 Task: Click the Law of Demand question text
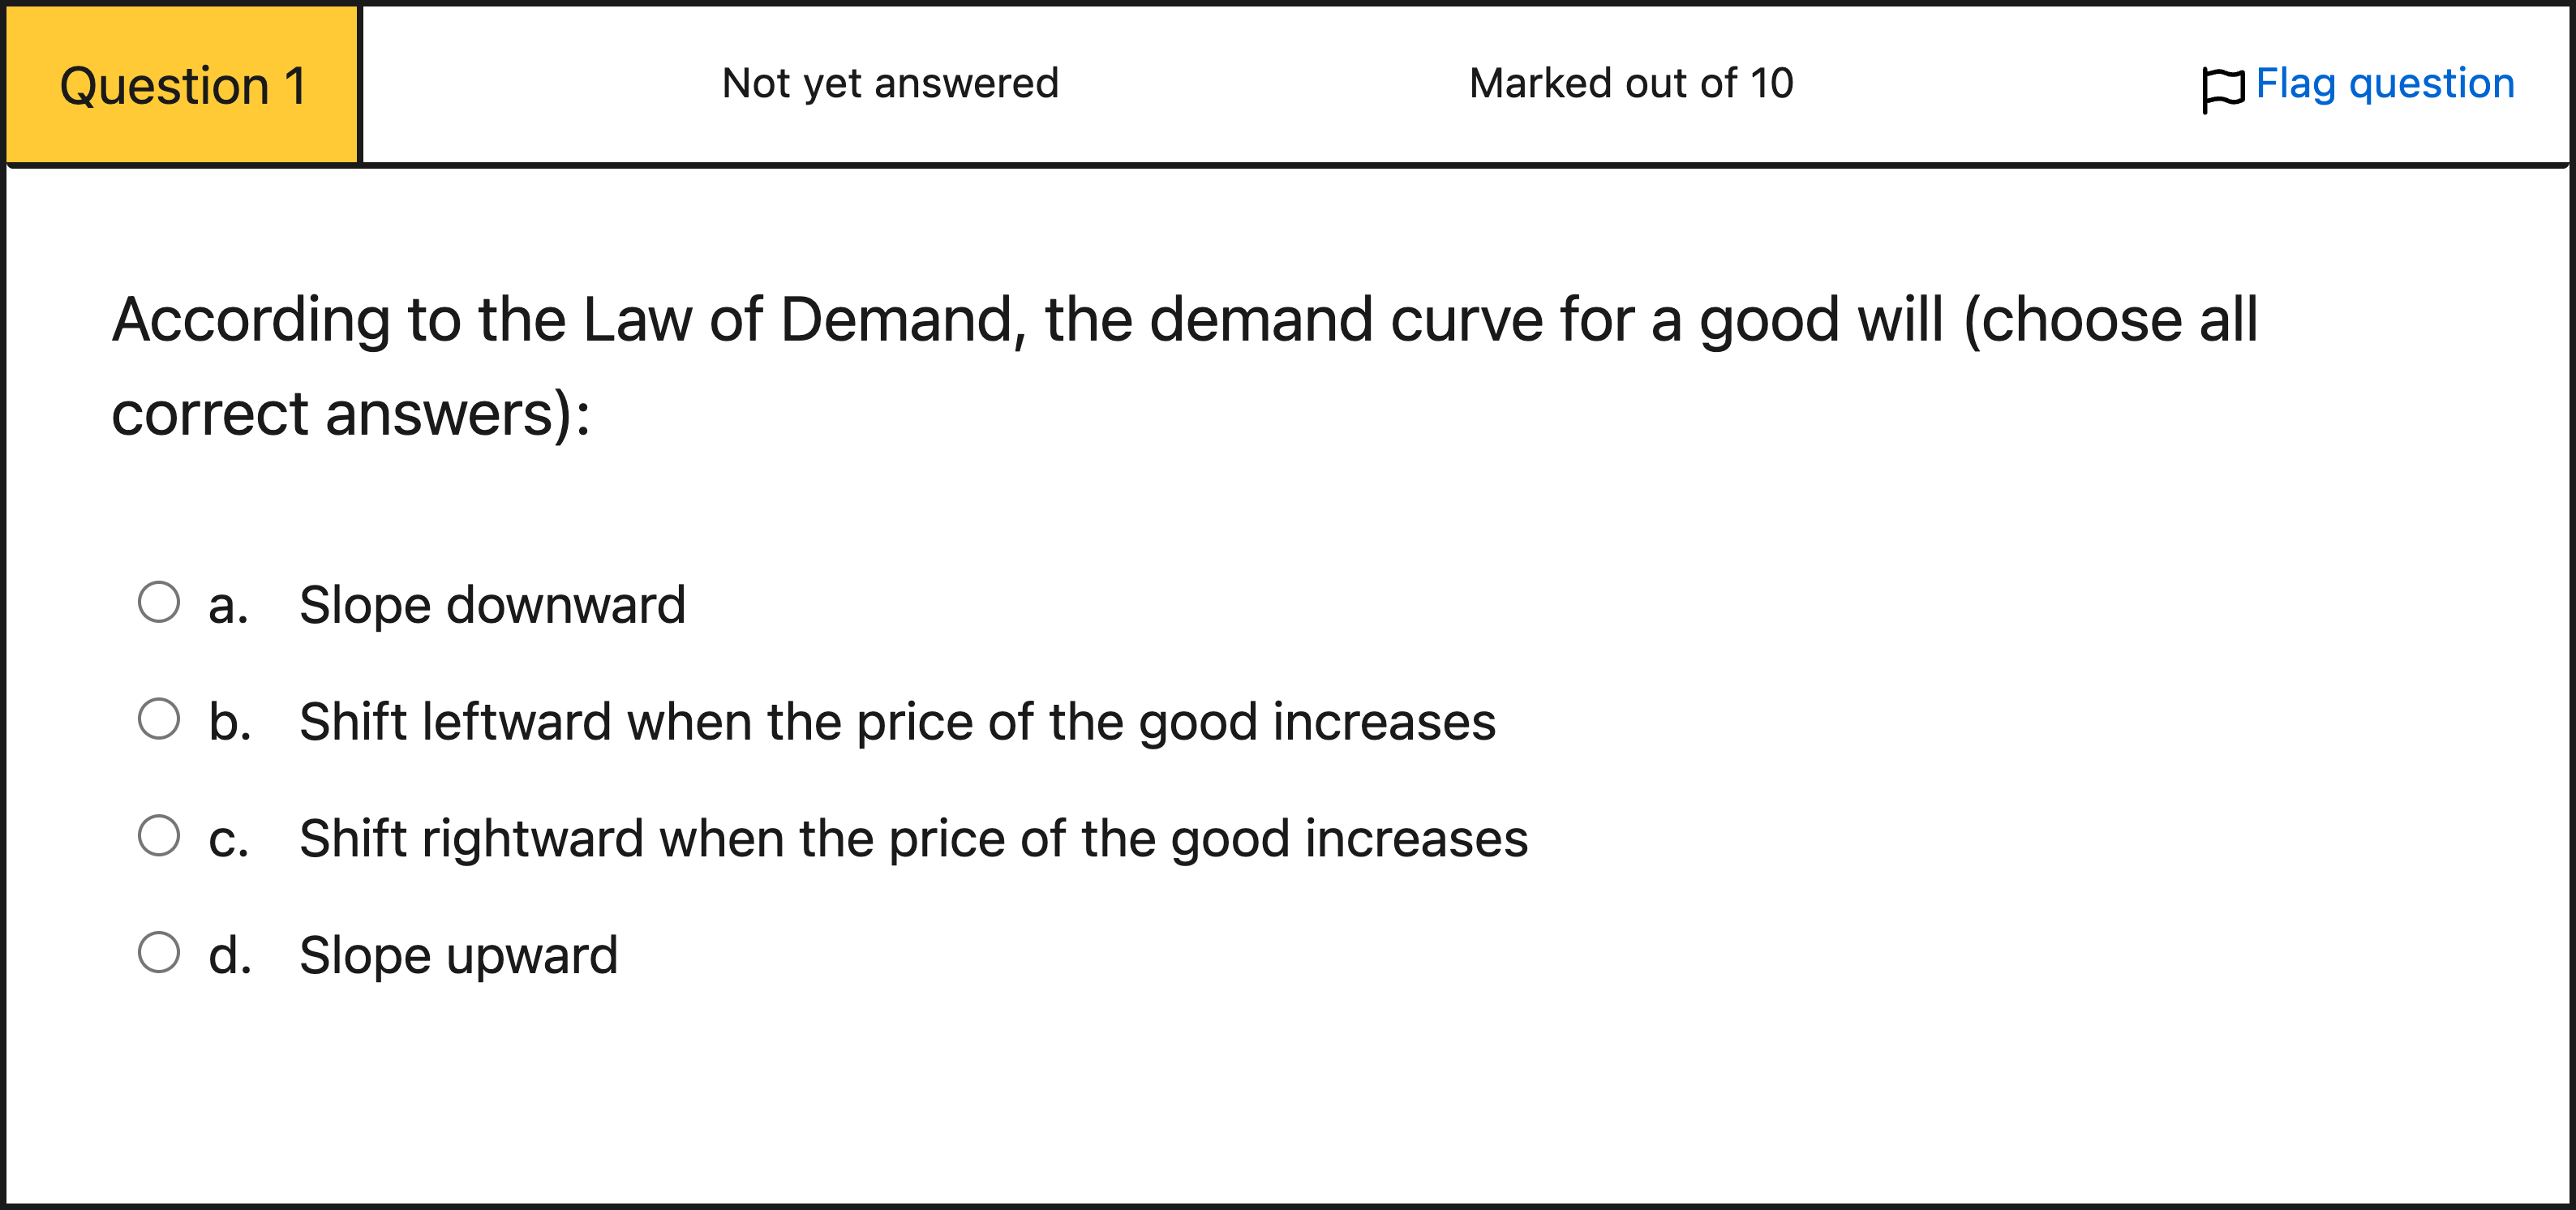pos(1184,320)
